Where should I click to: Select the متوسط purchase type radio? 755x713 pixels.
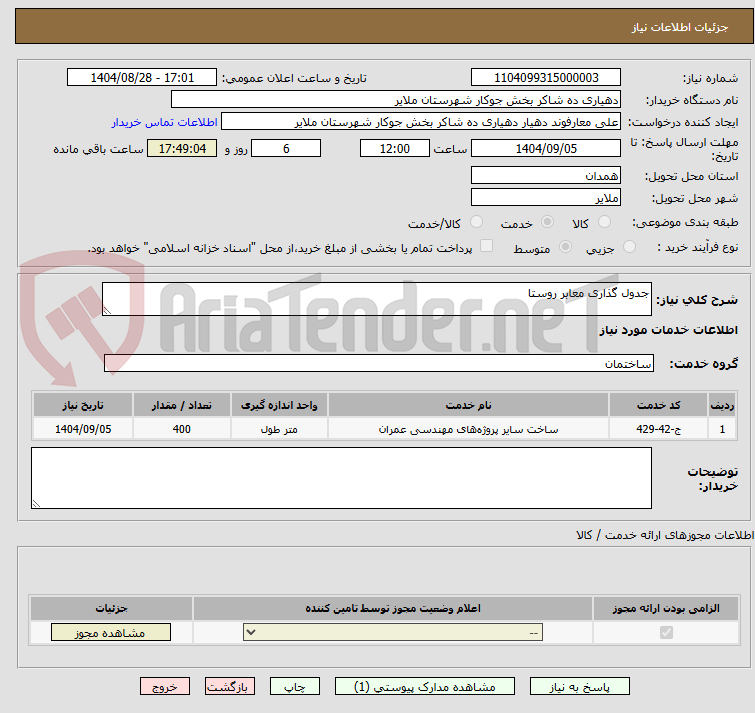[x=565, y=247]
